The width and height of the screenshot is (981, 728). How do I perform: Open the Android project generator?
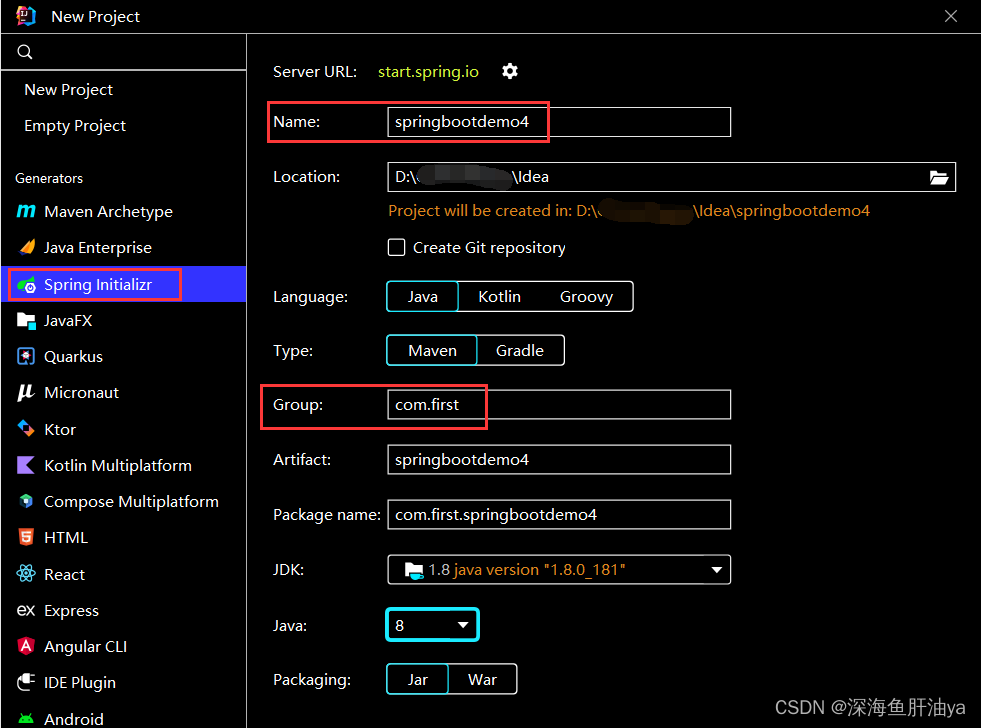[x=71, y=716]
